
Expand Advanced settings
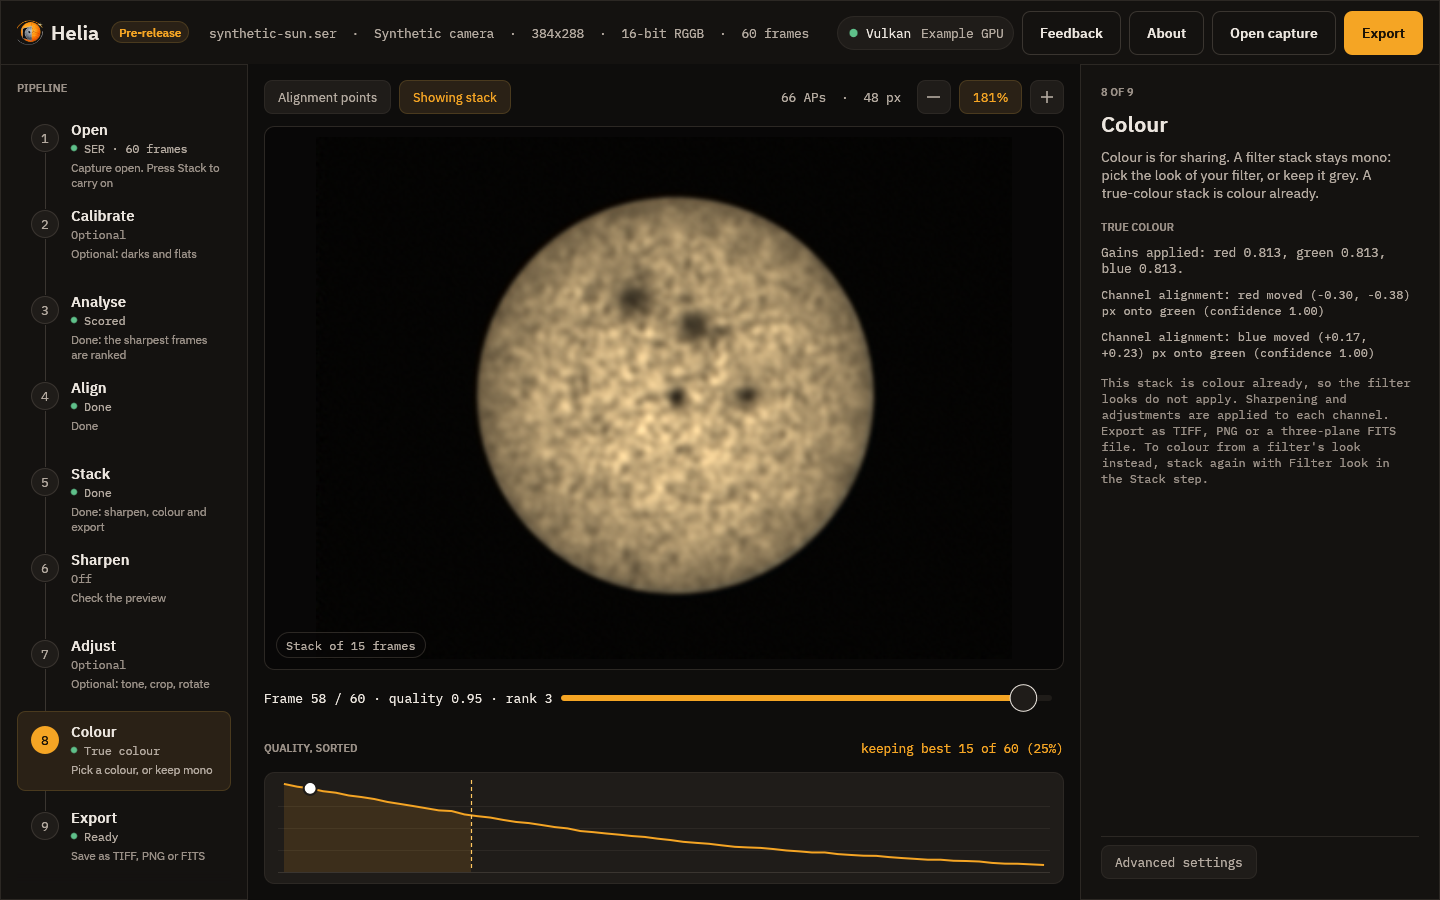point(1179,862)
